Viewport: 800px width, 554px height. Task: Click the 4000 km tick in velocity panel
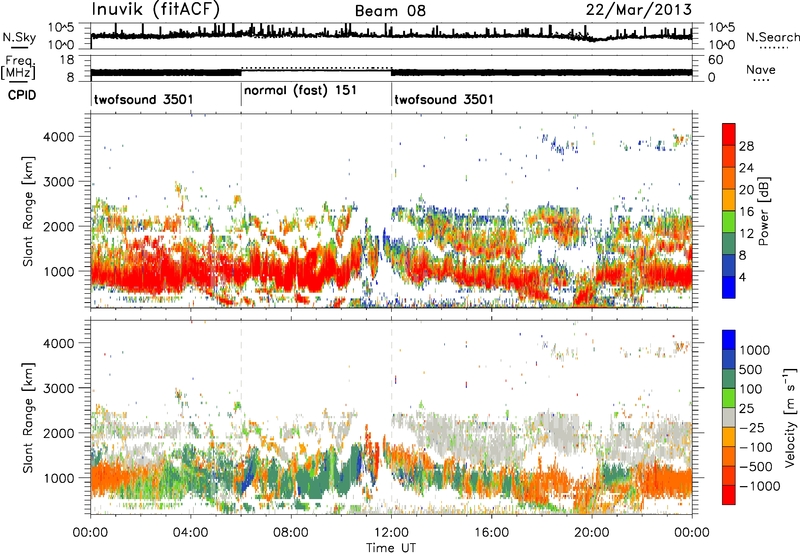coord(59,343)
